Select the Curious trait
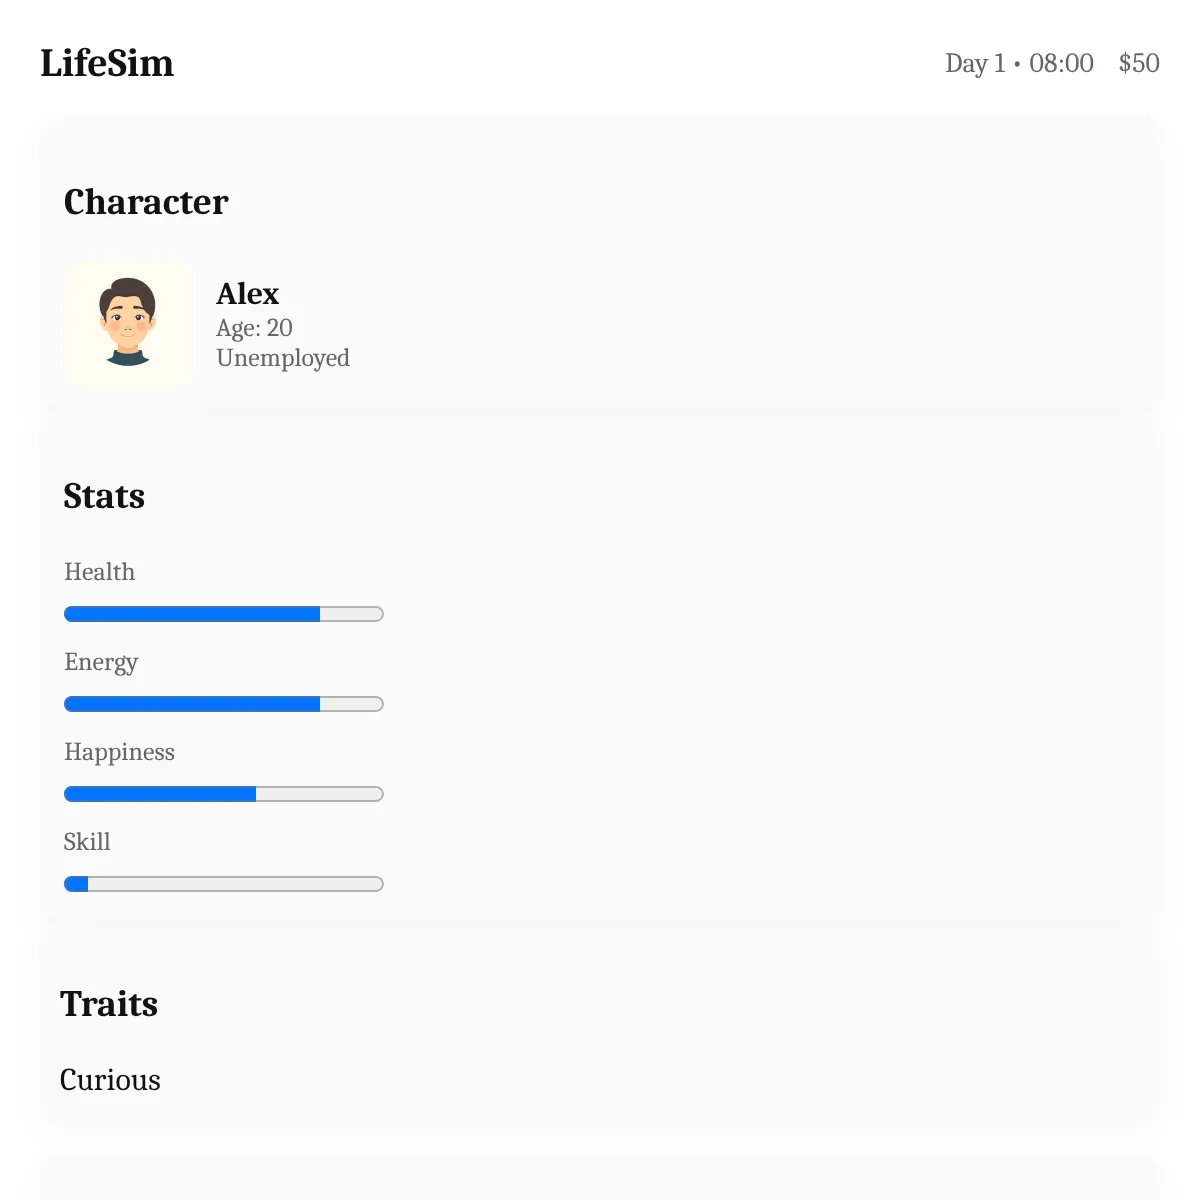Screen dimensions: 1200x1200 (x=110, y=1080)
